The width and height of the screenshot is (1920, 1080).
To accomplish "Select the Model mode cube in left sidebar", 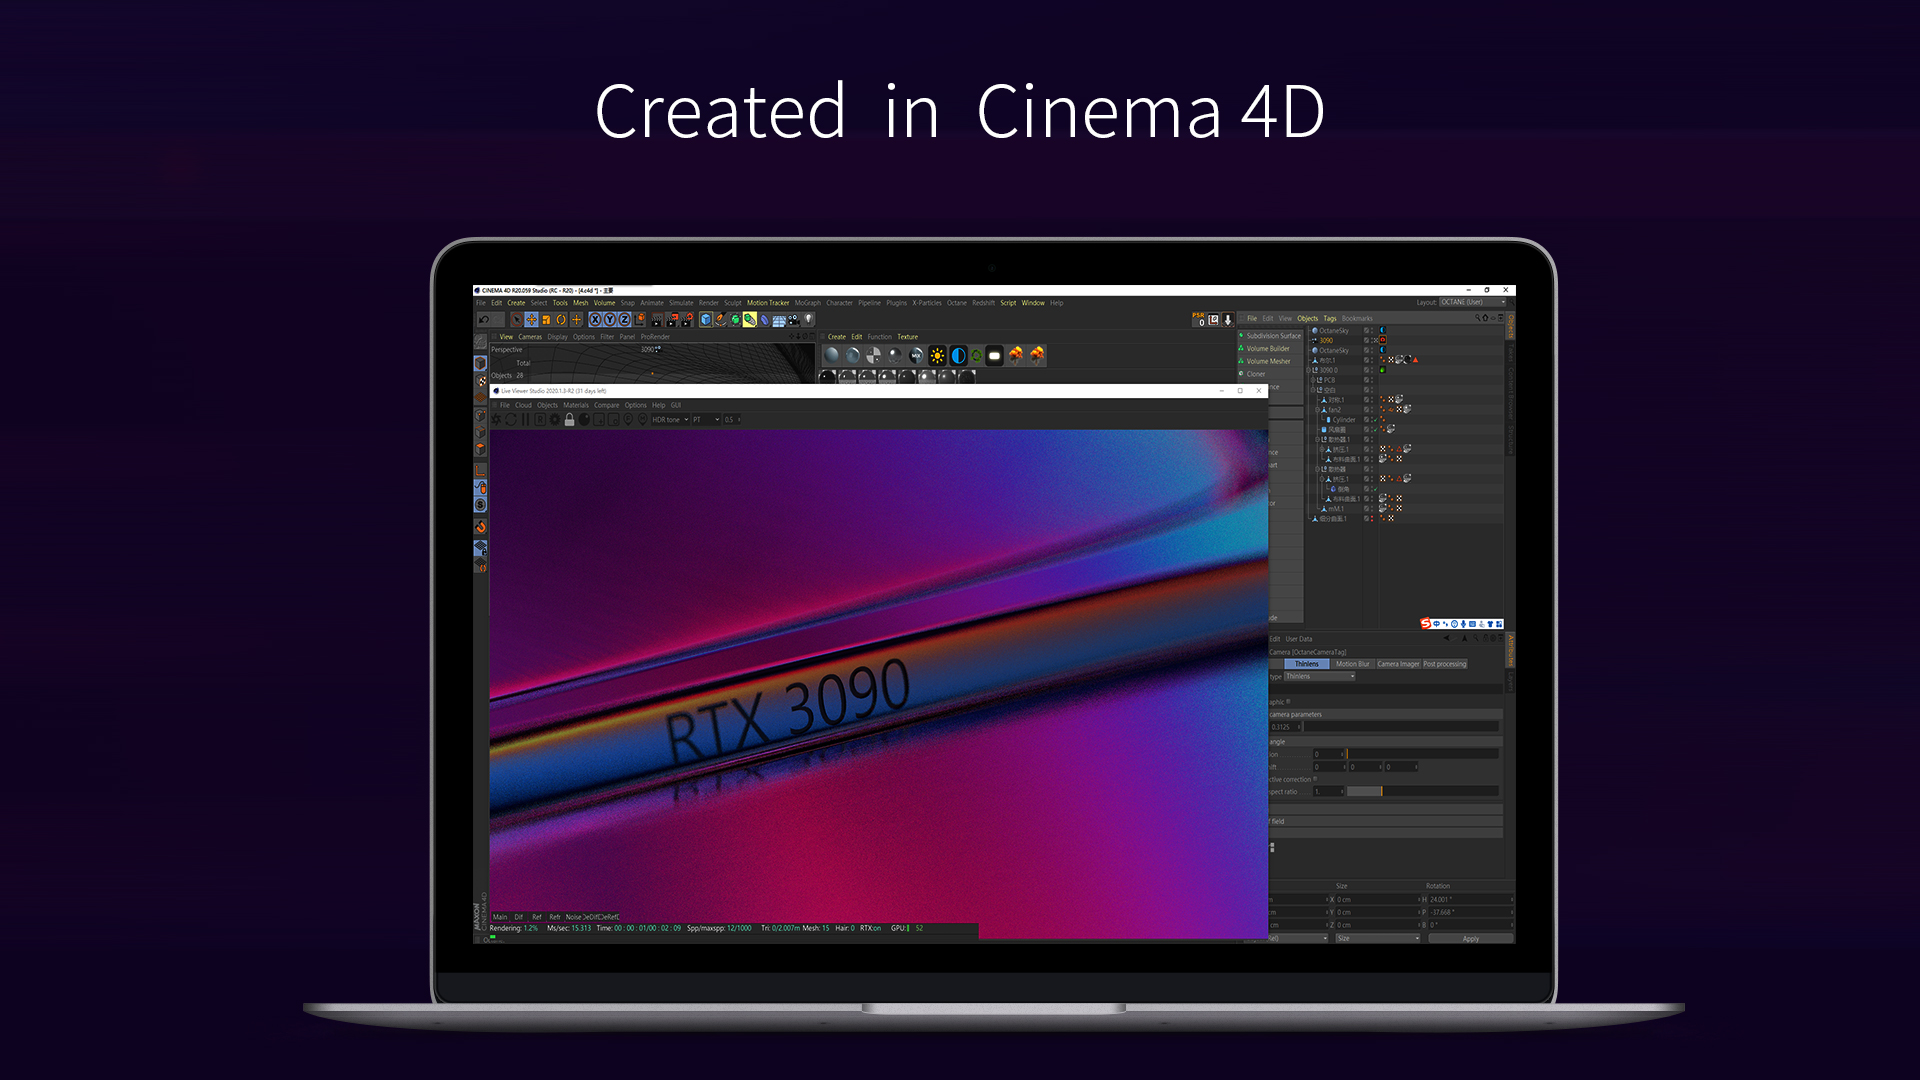I will tap(480, 364).
